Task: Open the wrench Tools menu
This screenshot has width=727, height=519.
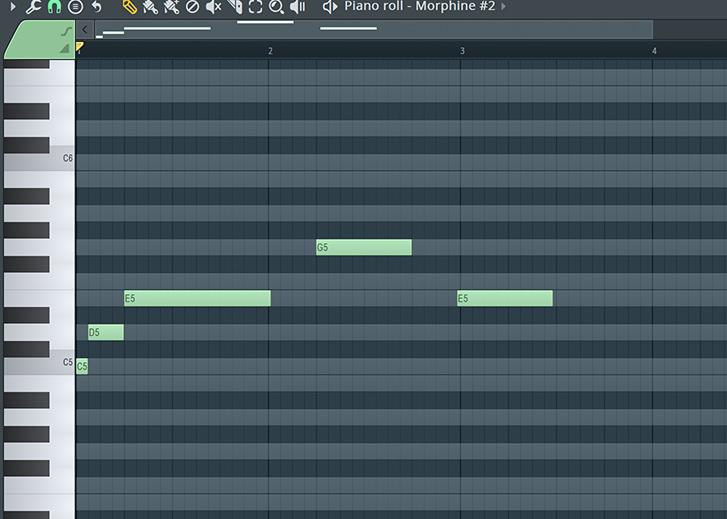Action: [32, 7]
